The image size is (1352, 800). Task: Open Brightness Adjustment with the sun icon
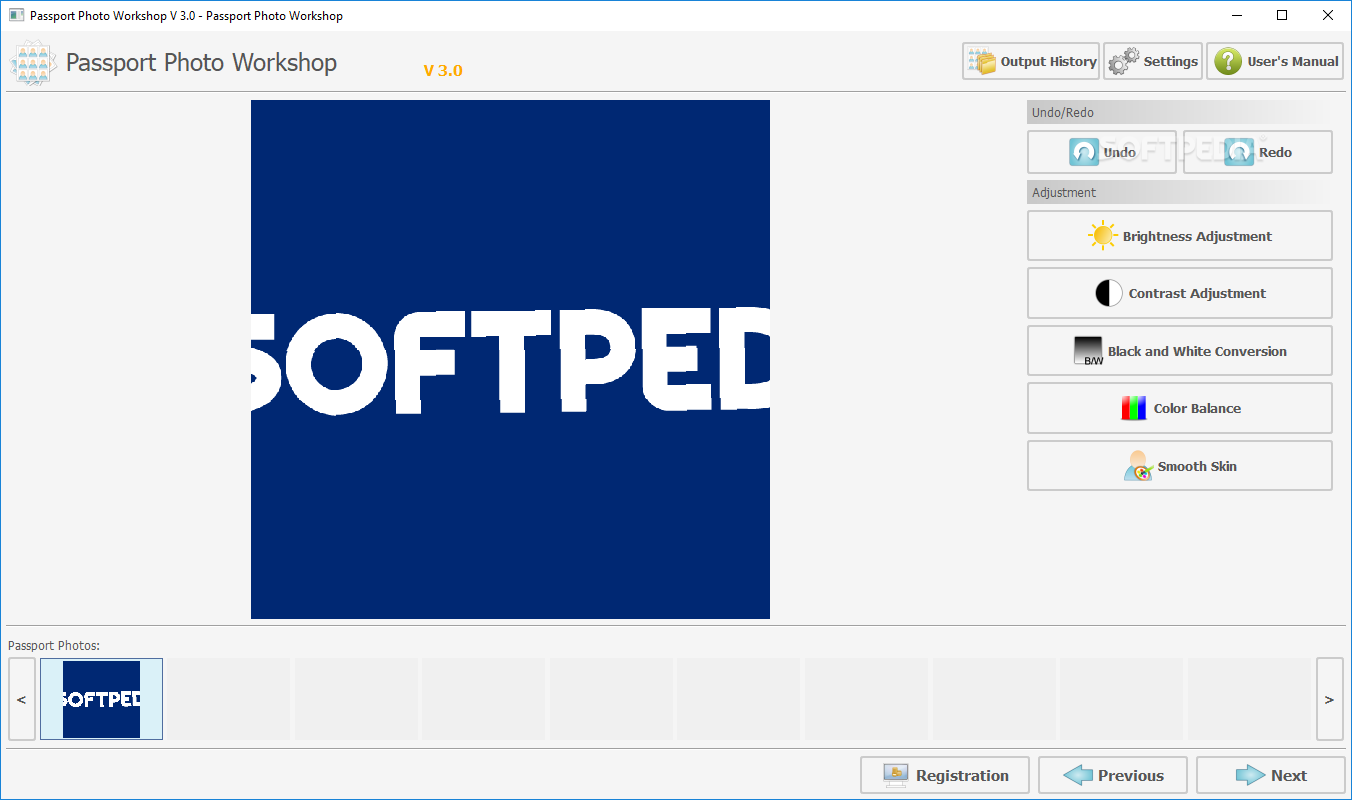[1180, 236]
